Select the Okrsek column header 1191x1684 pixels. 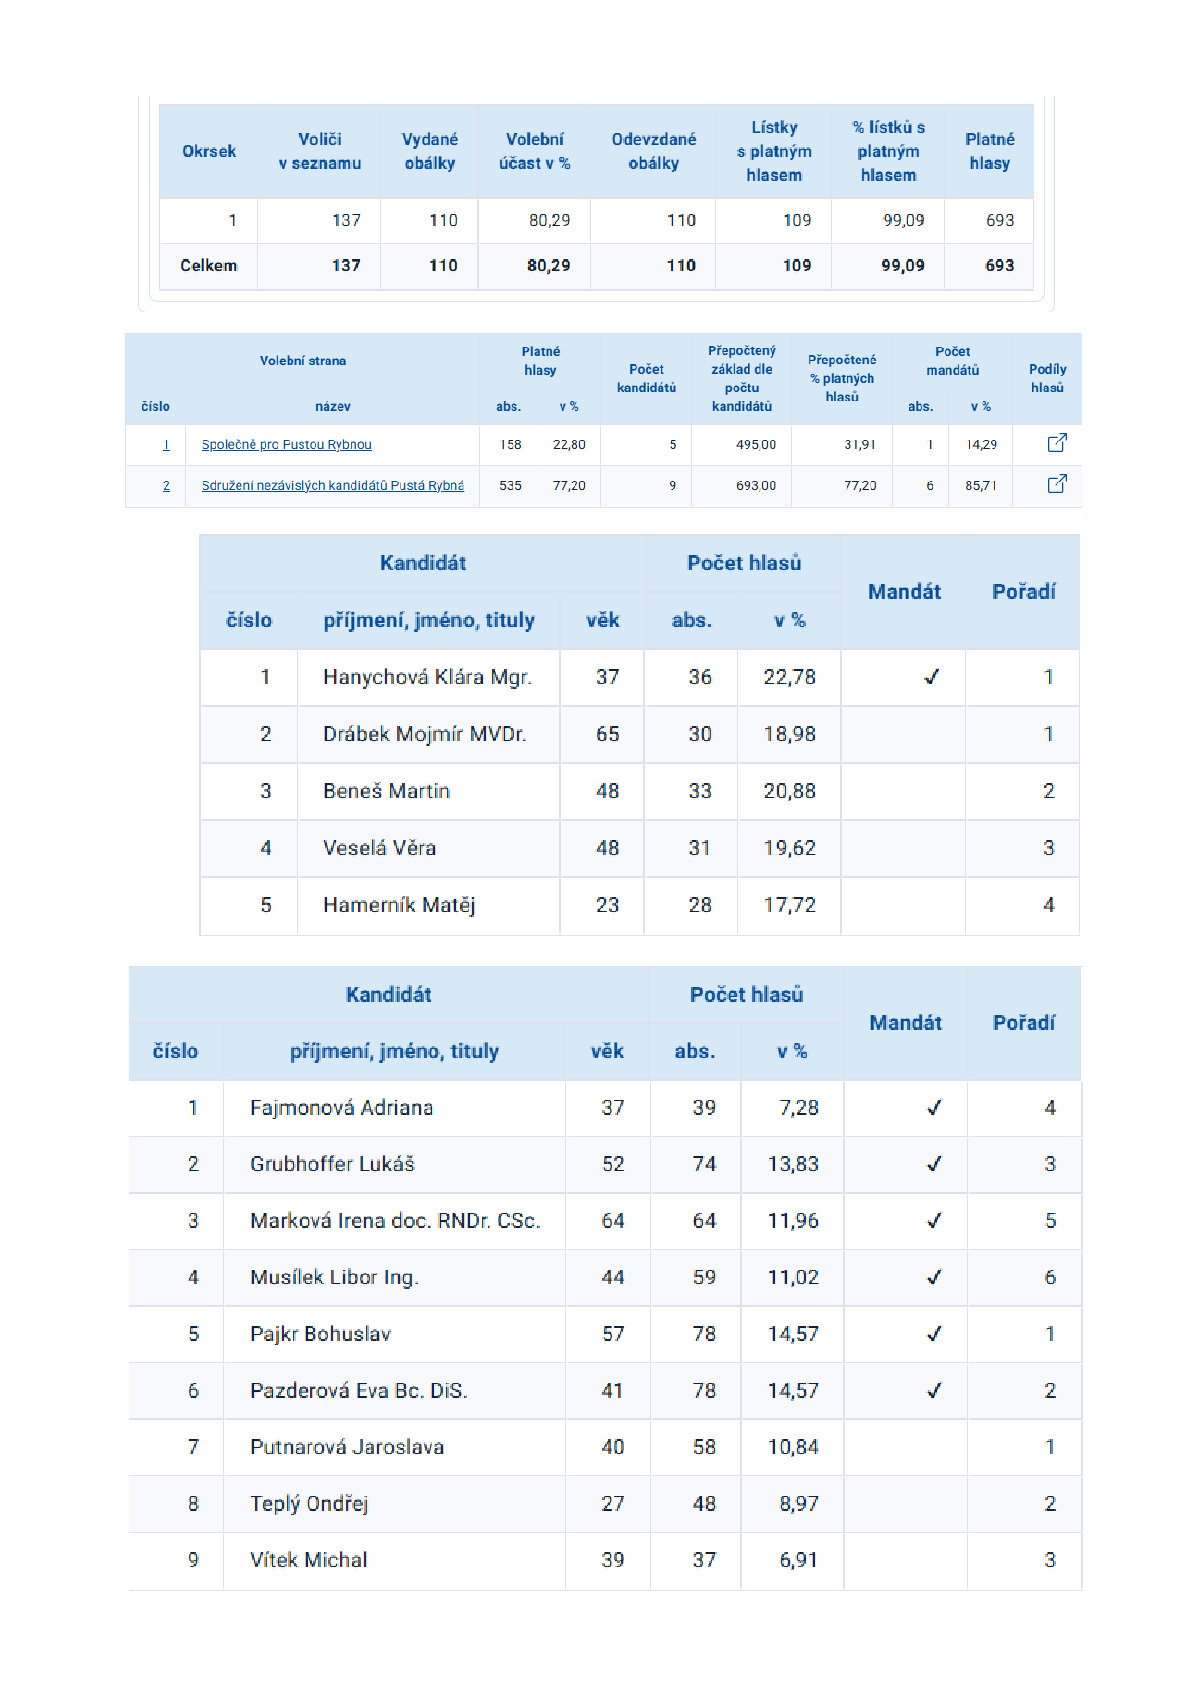209,151
